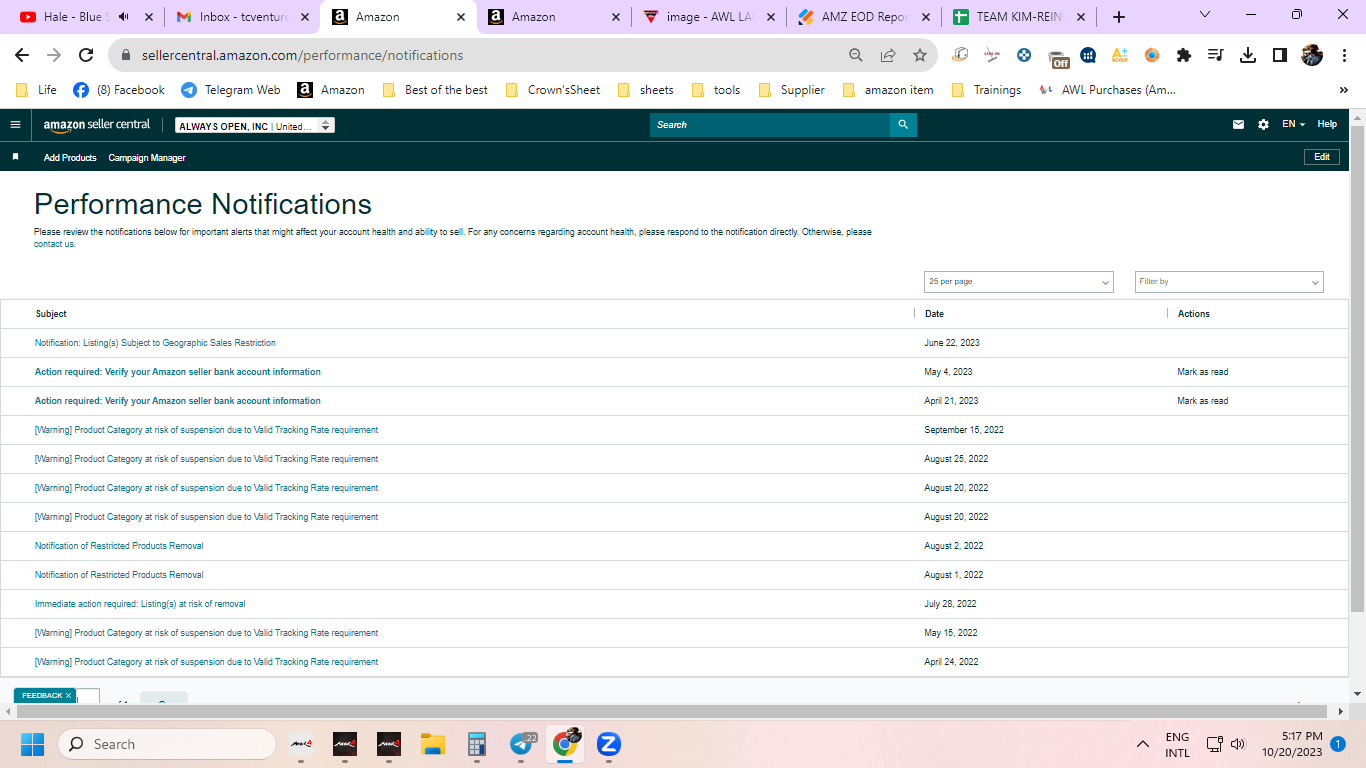Open the September 15, 2022 tracking rate warning
1366x768 pixels.
coord(207,430)
